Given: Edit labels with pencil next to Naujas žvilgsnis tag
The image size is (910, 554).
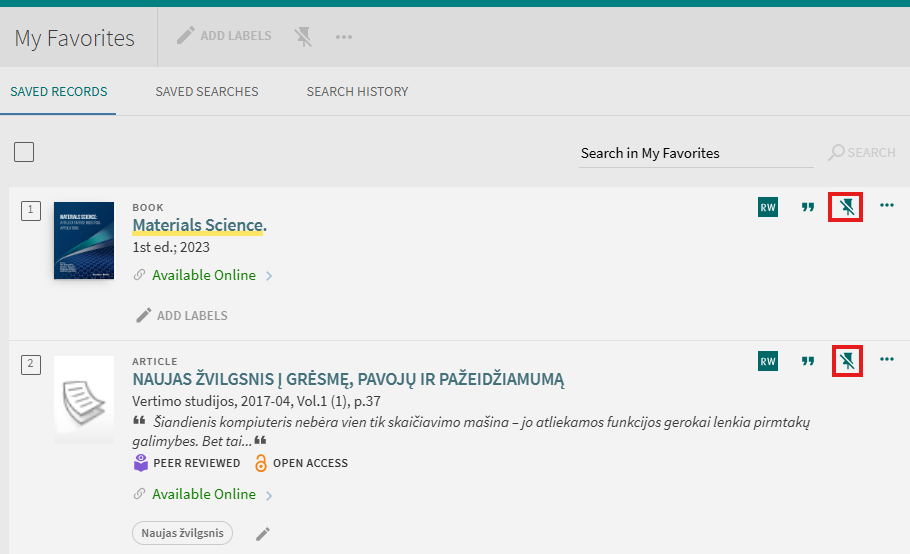Looking at the screenshot, I should click(x=263, y=534).
